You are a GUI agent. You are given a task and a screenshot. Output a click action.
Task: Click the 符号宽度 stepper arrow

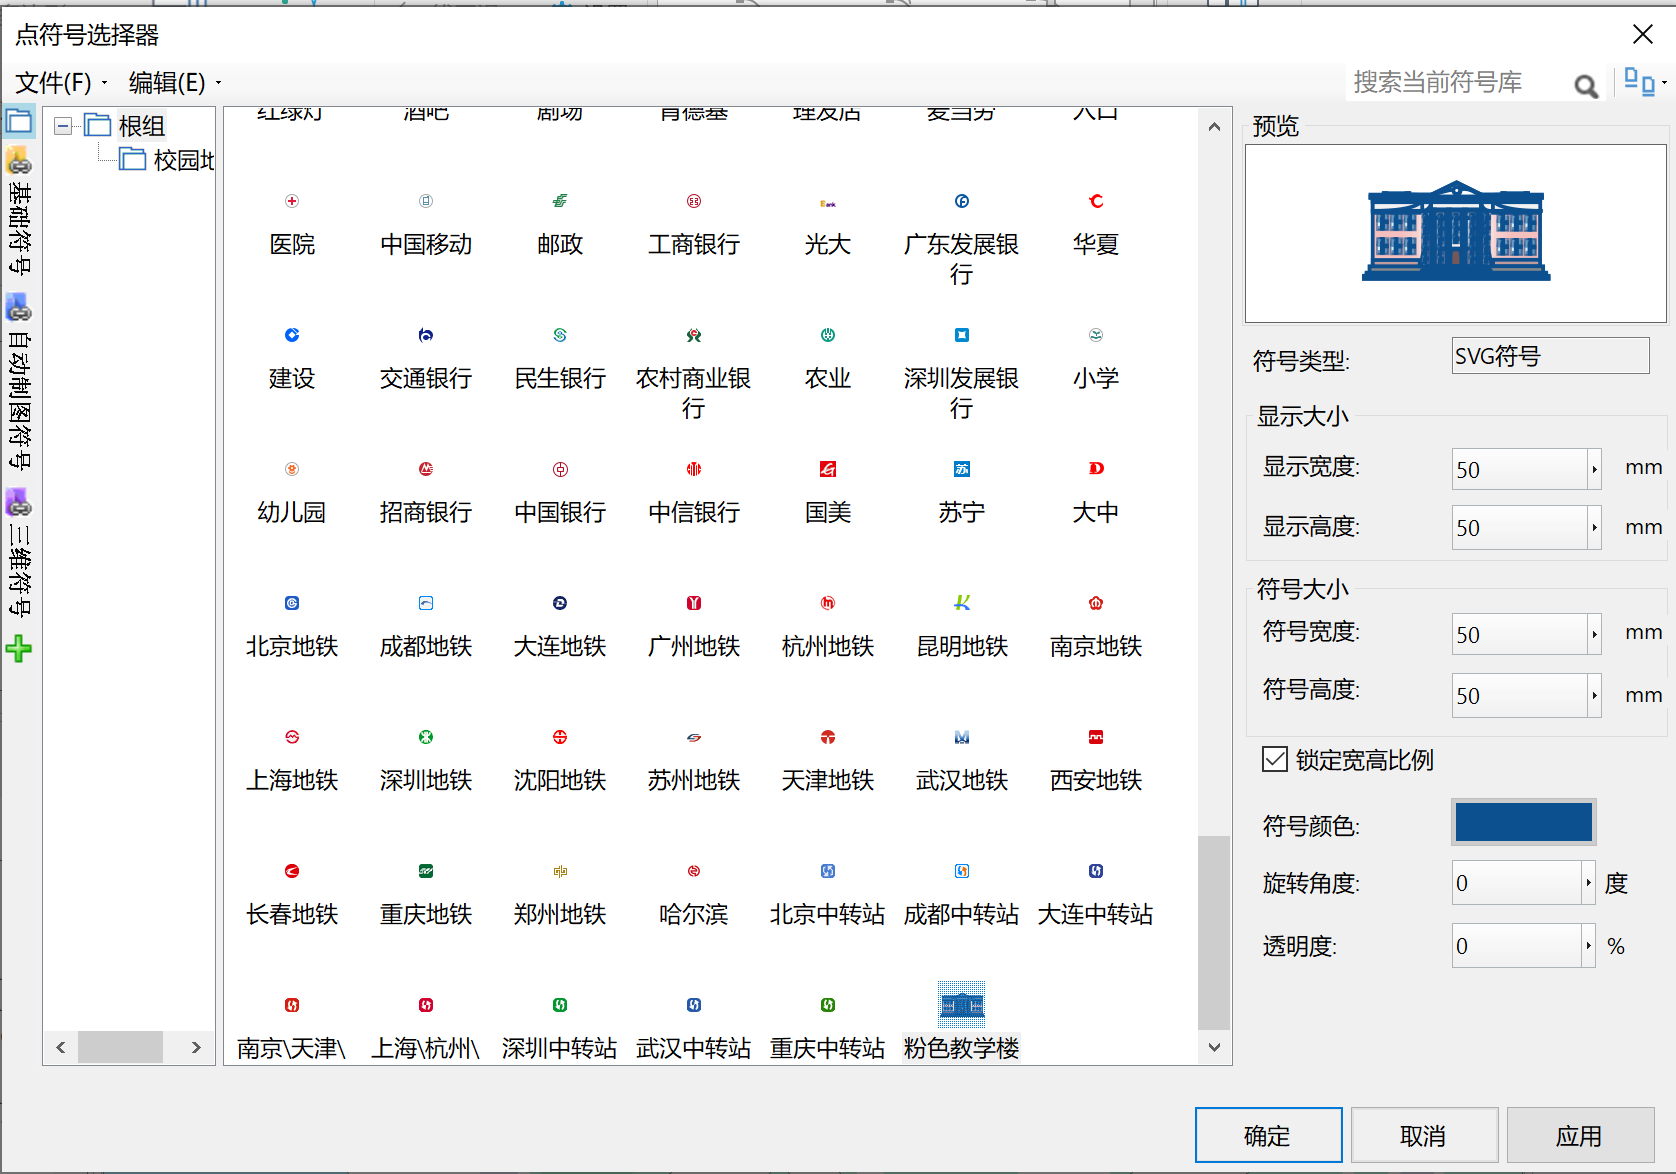click(x=1594, y=634)
